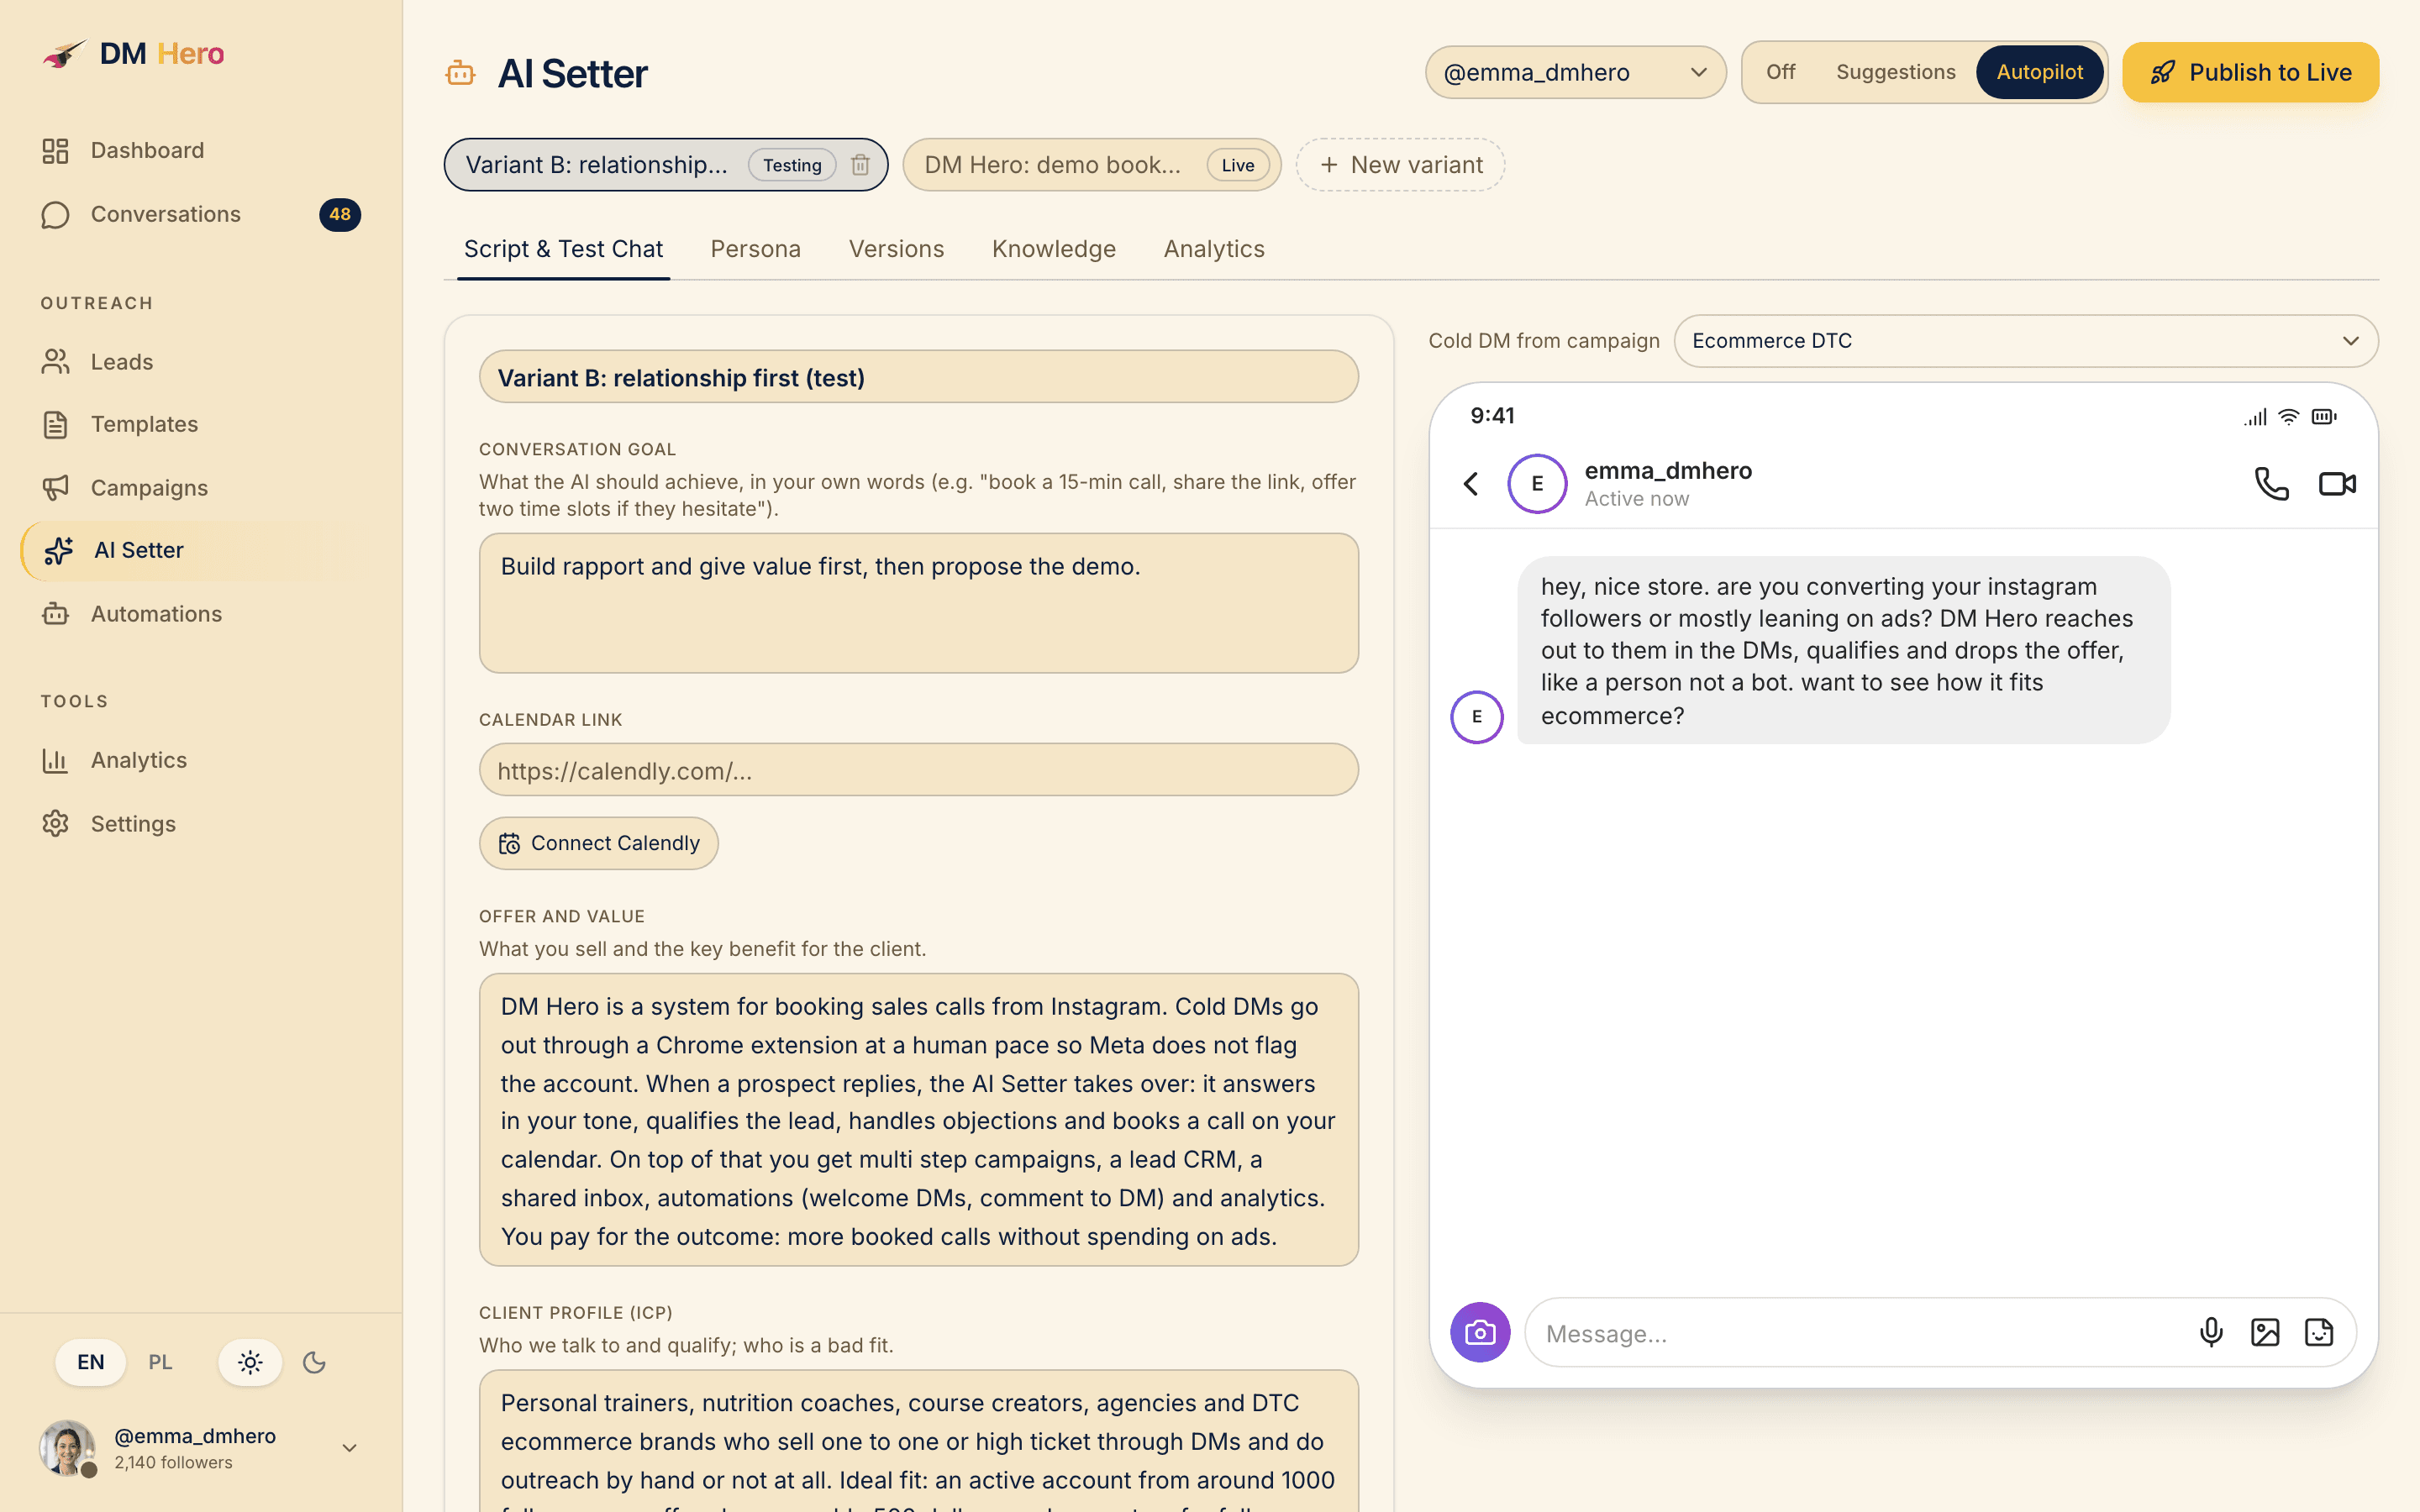Switch language to PL

(x=160, y=1363)
